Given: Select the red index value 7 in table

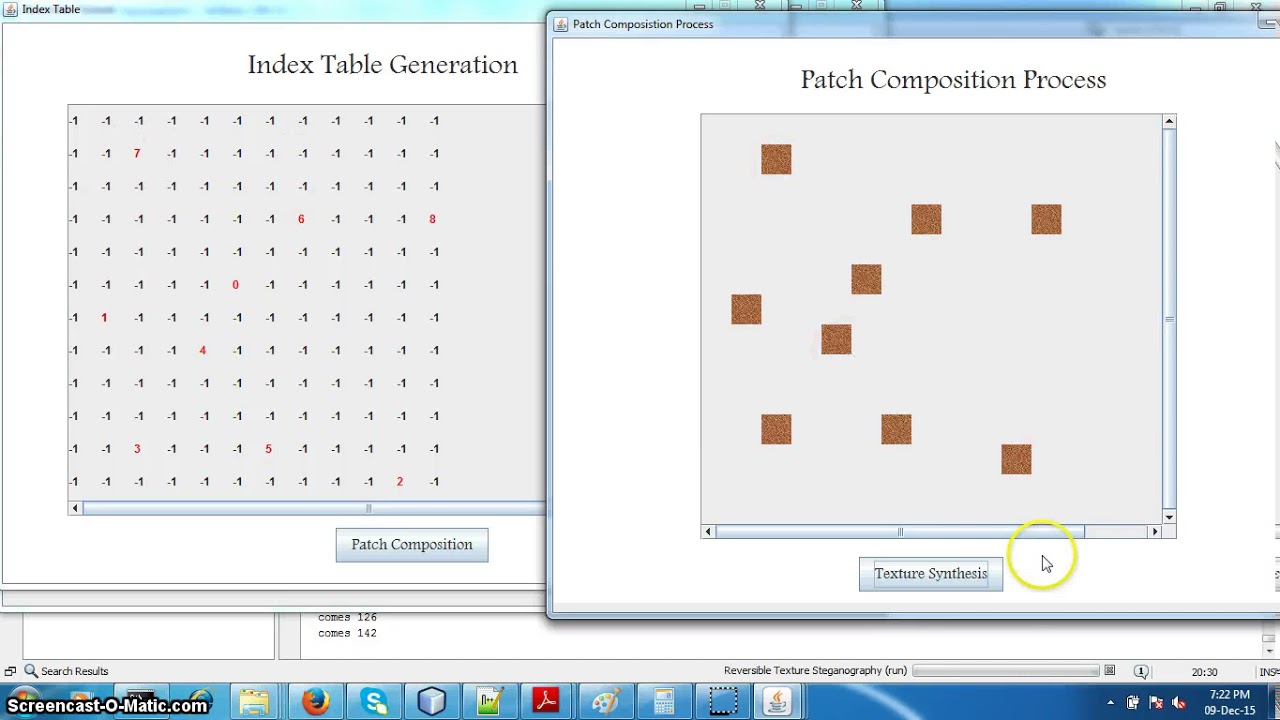Looking at the screenshot, I should click(x=136, y=154).
